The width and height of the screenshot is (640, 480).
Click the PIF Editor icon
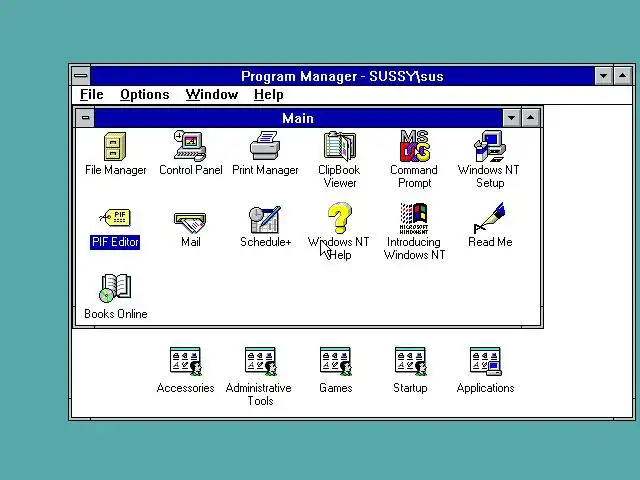coord(115,218)
